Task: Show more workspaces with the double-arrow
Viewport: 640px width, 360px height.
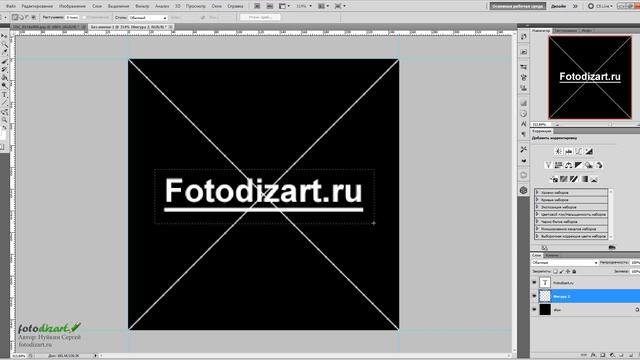Action: pyautogui.click(x=575, y=6)
